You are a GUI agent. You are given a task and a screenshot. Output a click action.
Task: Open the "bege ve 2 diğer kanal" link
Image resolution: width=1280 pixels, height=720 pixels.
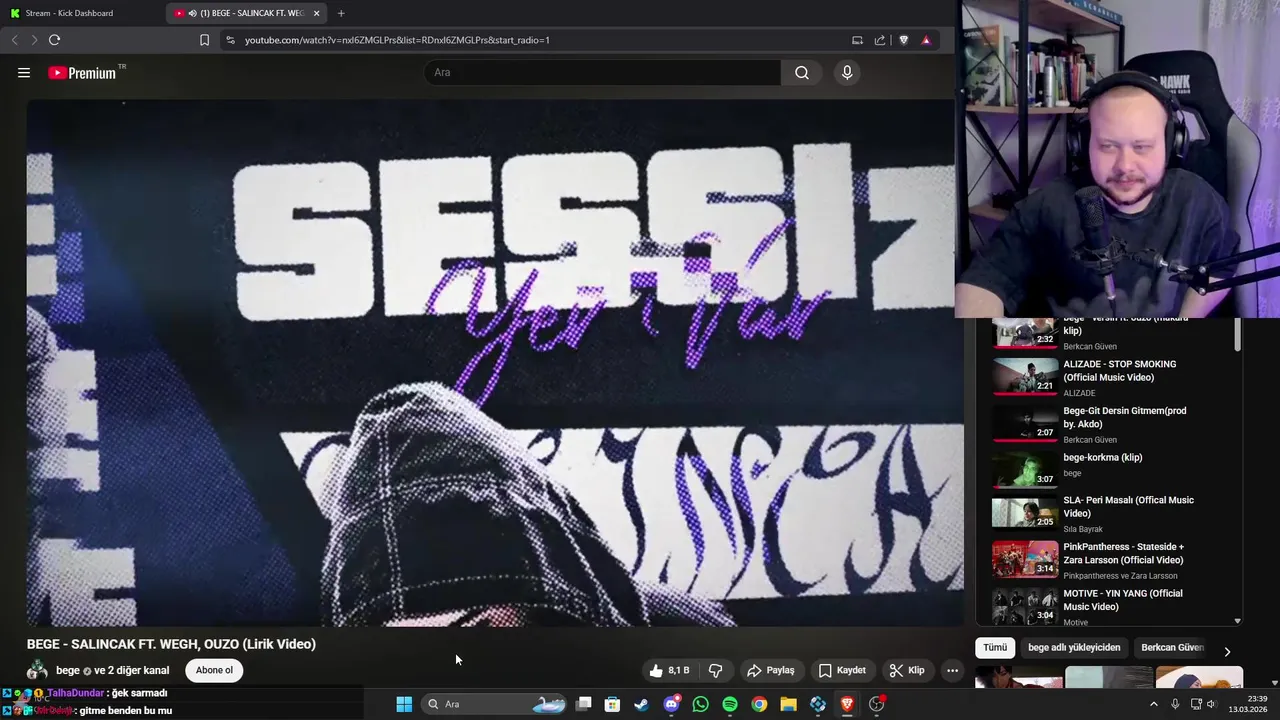[112, 670]
